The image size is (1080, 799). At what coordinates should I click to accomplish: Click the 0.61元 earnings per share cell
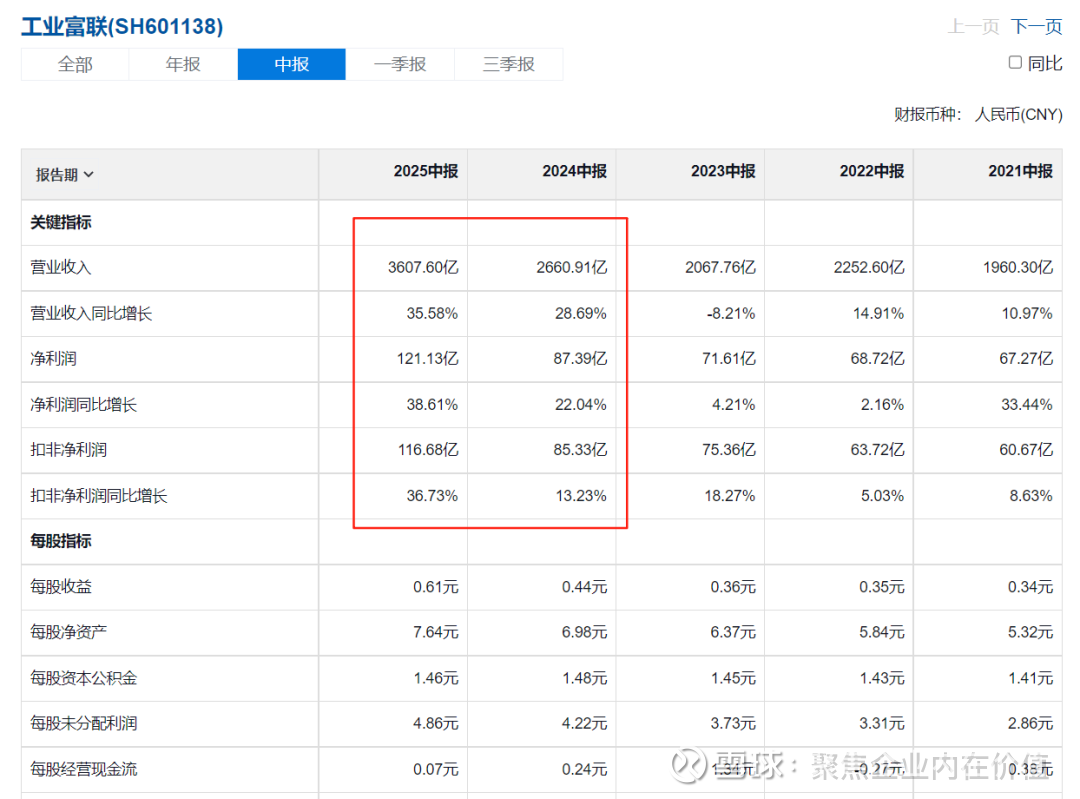[x=435, y=587]
